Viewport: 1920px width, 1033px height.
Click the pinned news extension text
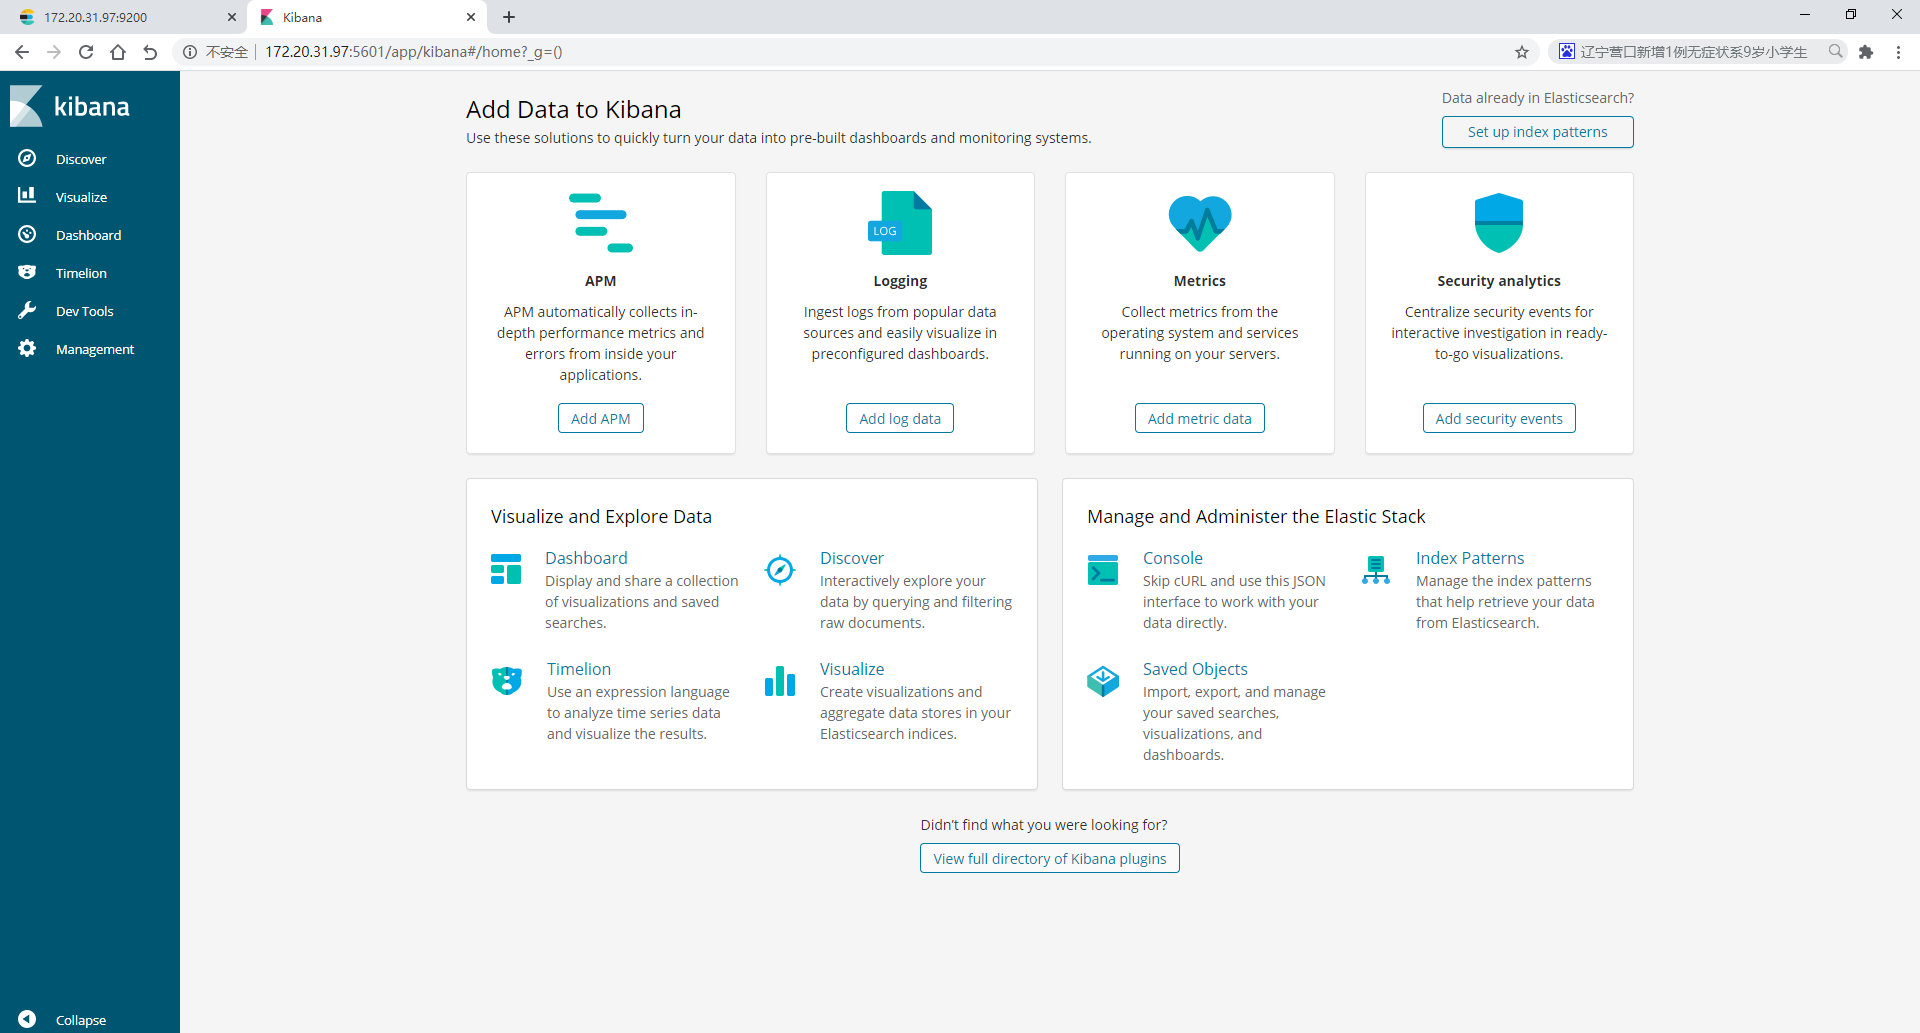[x=1693, y=52]
